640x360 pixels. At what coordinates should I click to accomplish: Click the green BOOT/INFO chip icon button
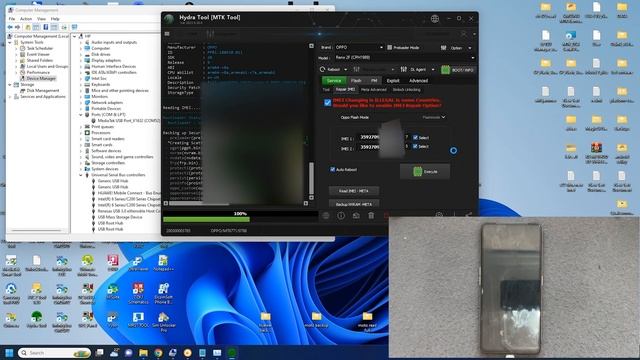(x=458, y=70)
